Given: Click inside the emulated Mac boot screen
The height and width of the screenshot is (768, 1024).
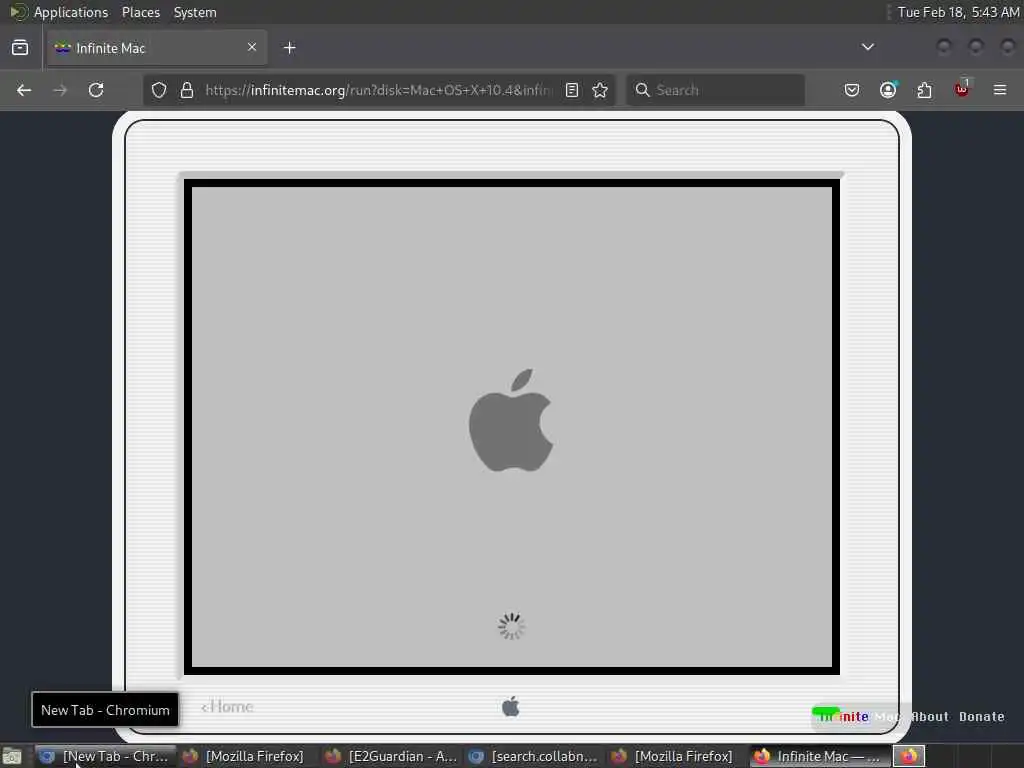Looking at the screenshot, I should click(x=512, y=427).
